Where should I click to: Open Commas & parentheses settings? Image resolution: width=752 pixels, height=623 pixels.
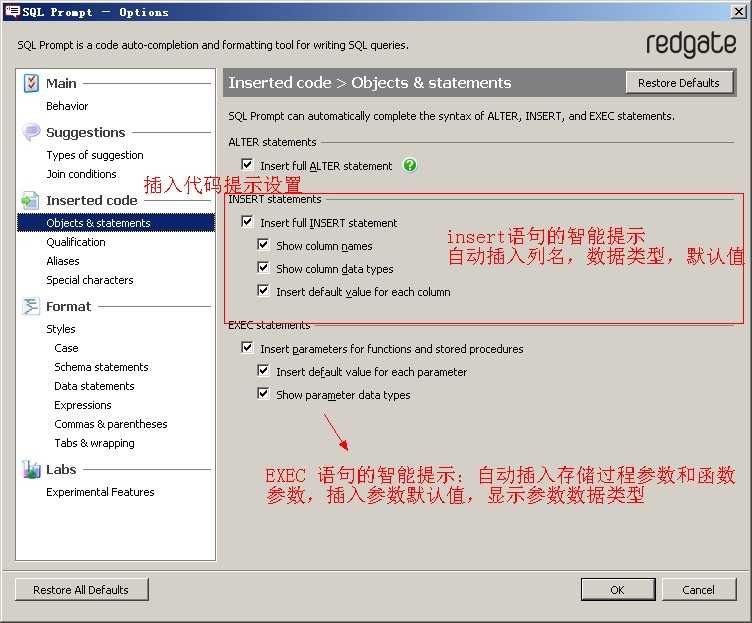click(x=111, y=424)
